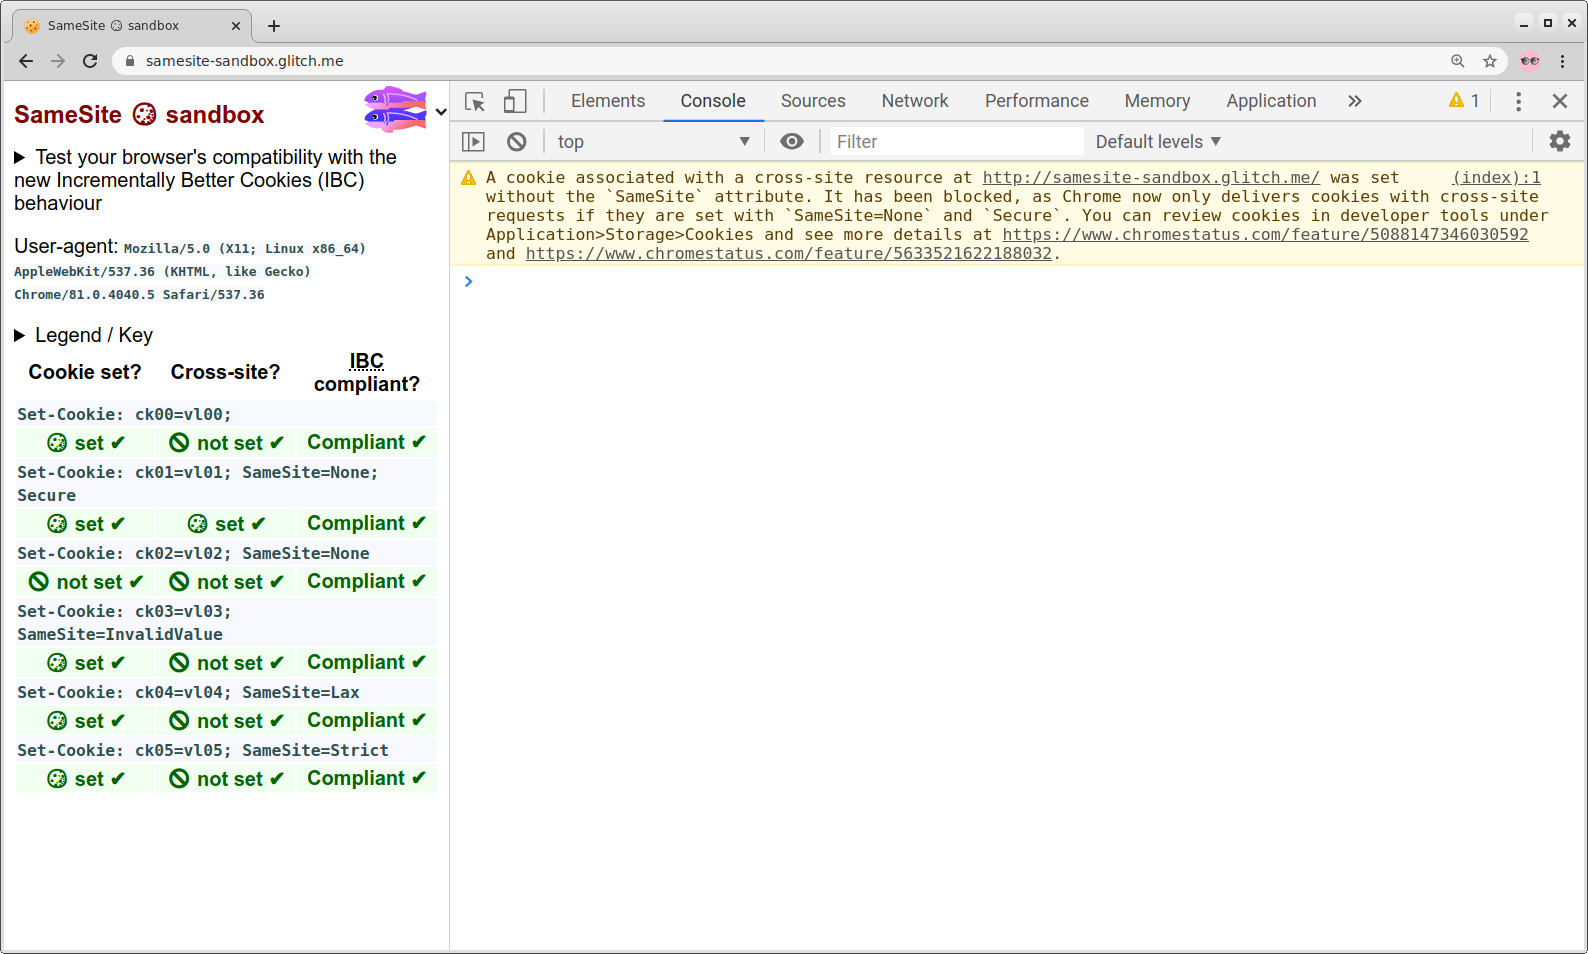Click the address bar URL
This screenshot has width=1588, height=954.
tap(245, 61)
